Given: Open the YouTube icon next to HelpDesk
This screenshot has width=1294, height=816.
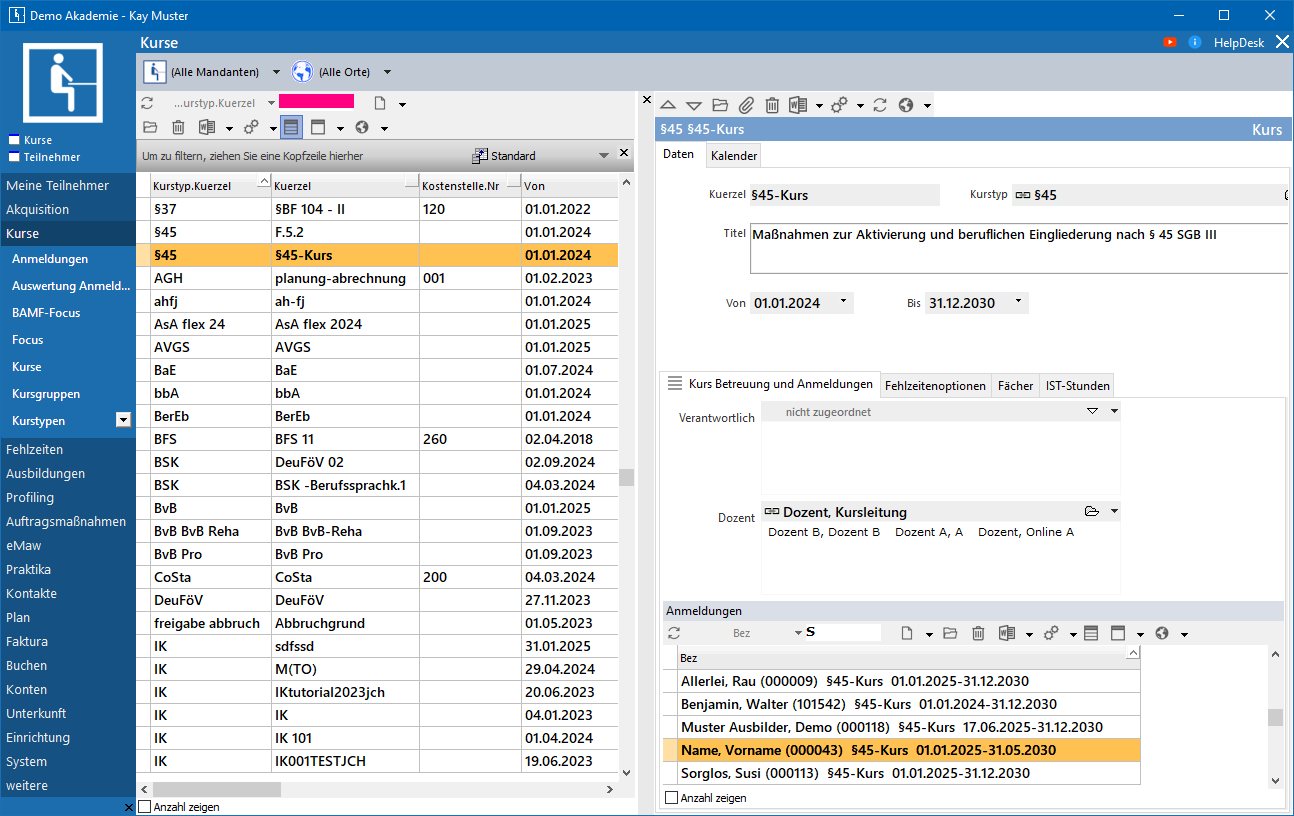Looking at the screenshot, I should click(1170, 42).
